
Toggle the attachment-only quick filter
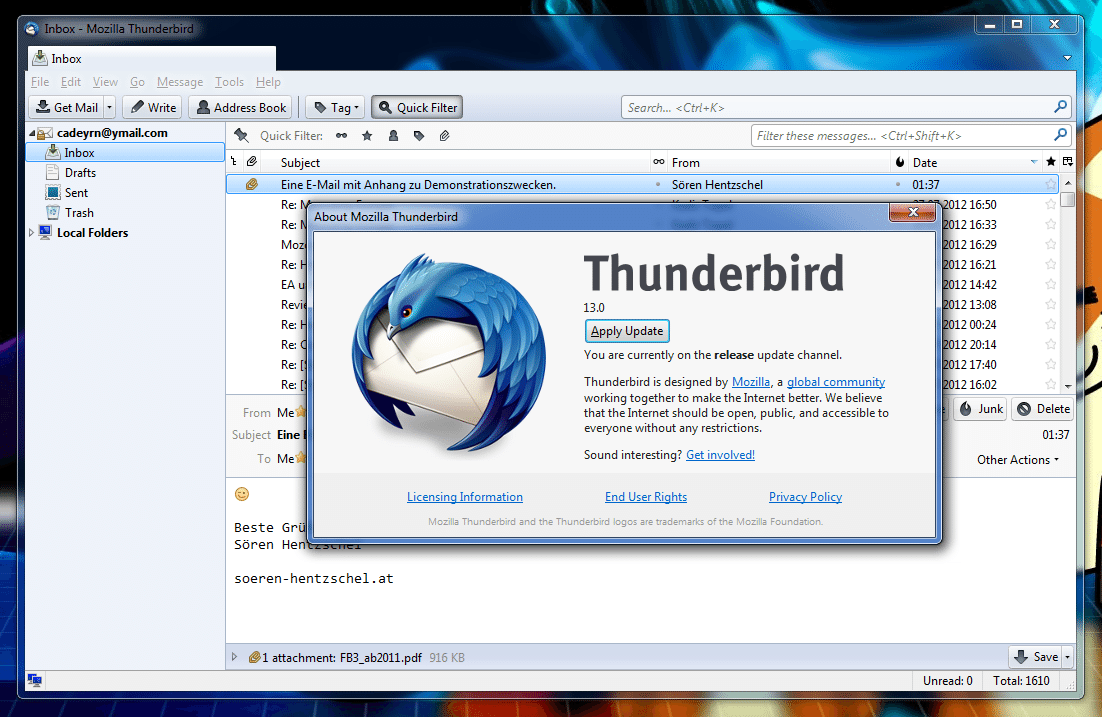click(445, 136)
